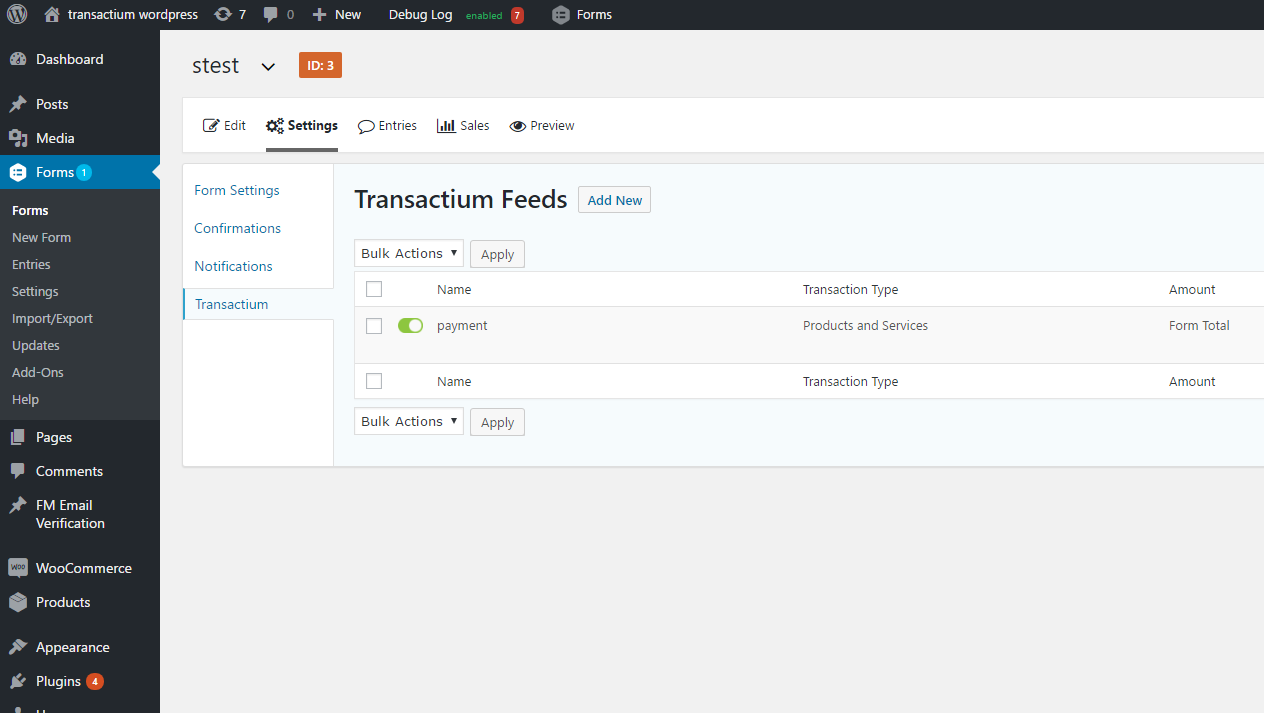This screenshot has height=713, width=1264.
Task: Switch to the Edit tab
Action: point(225,125)
